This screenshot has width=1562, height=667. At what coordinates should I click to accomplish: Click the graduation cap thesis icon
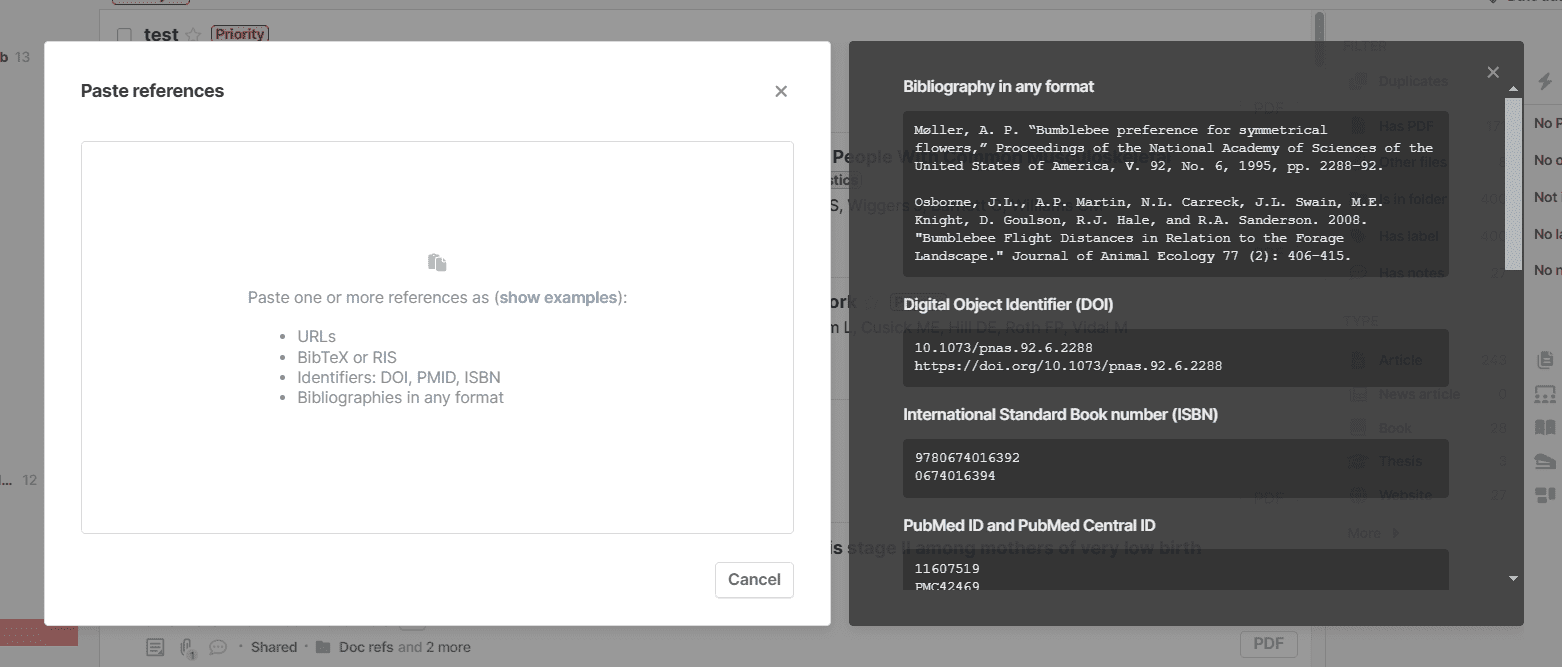(1545, 461)
